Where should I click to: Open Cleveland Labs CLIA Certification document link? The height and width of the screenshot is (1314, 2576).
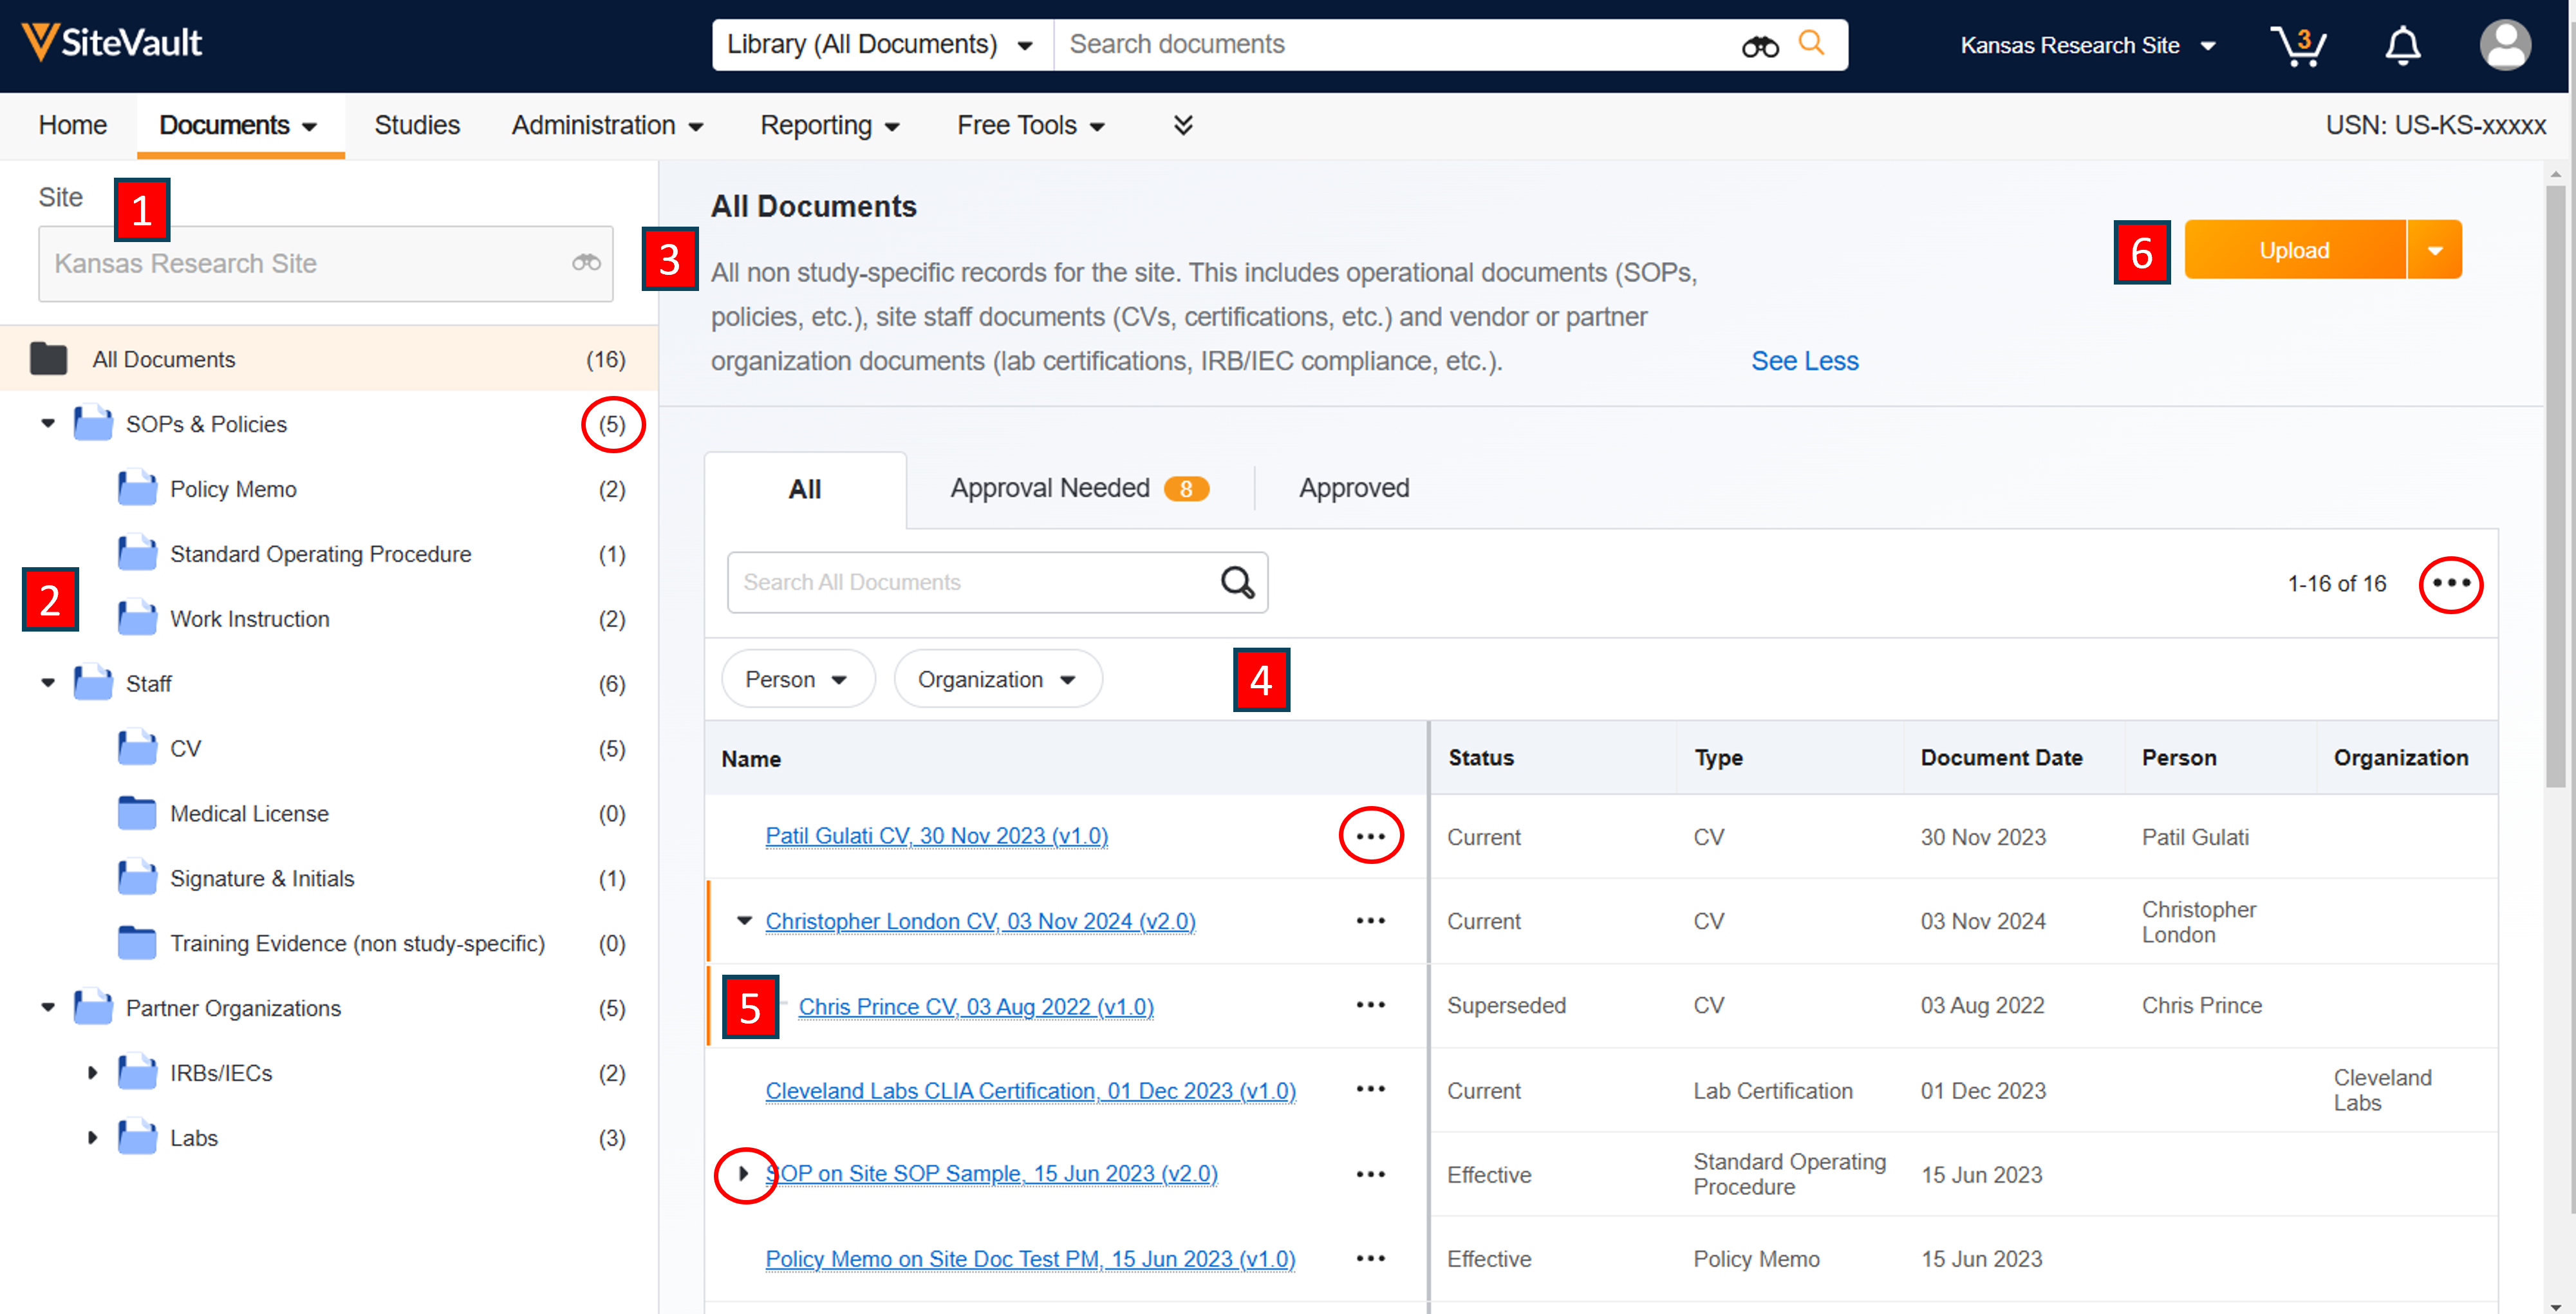pos(1030,1091)
